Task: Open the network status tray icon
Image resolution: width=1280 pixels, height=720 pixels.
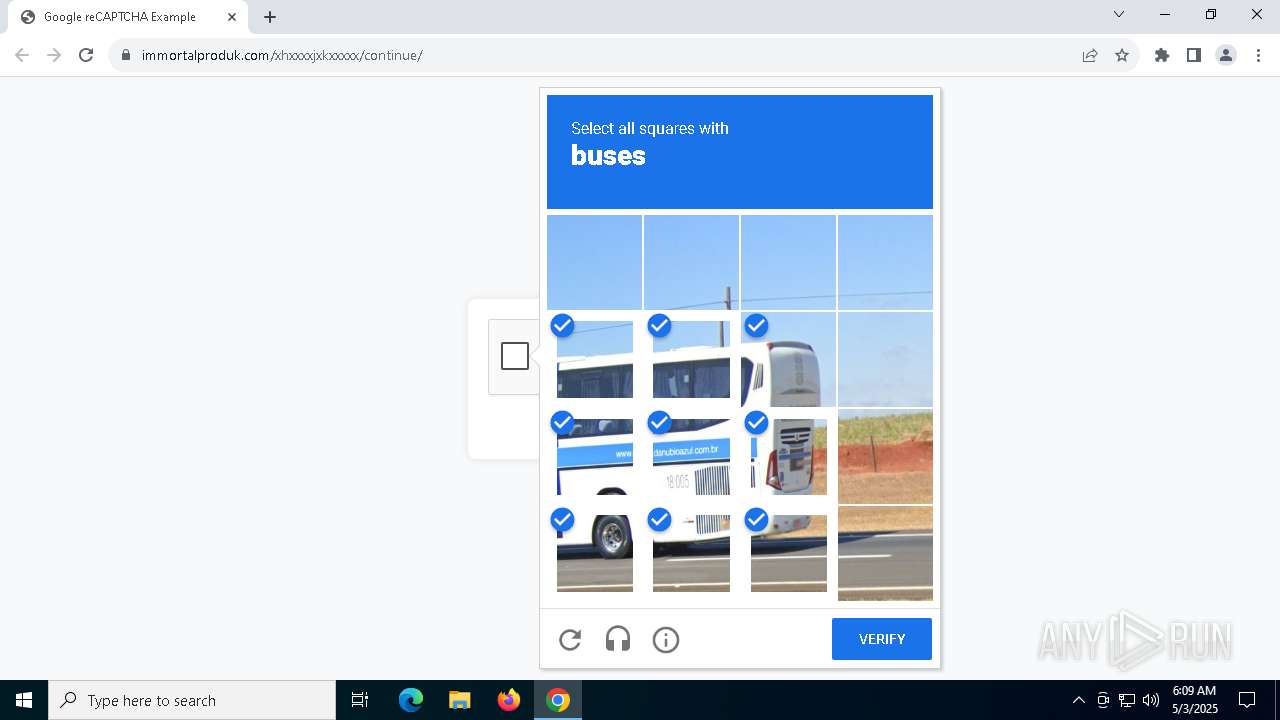Action: [x=1127, y=700]
